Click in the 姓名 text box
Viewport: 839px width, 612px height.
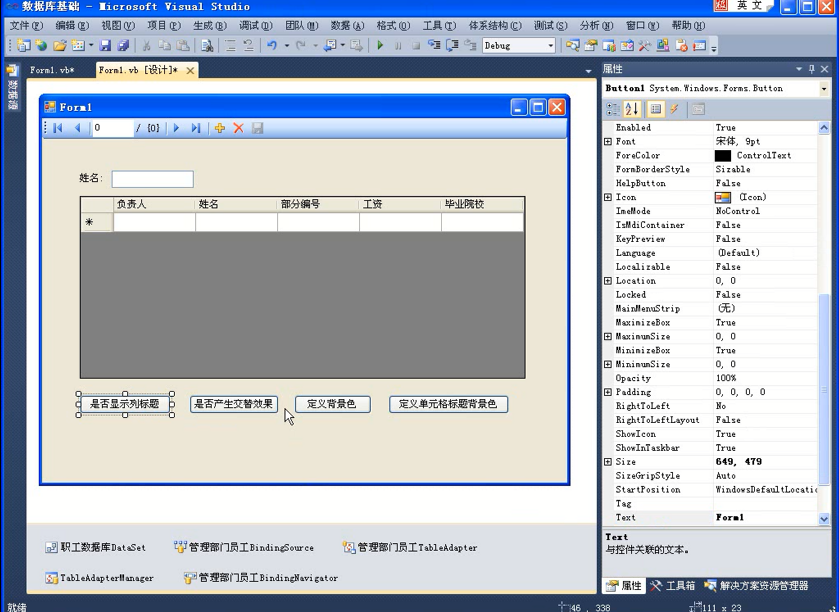(x=152, y=179)
